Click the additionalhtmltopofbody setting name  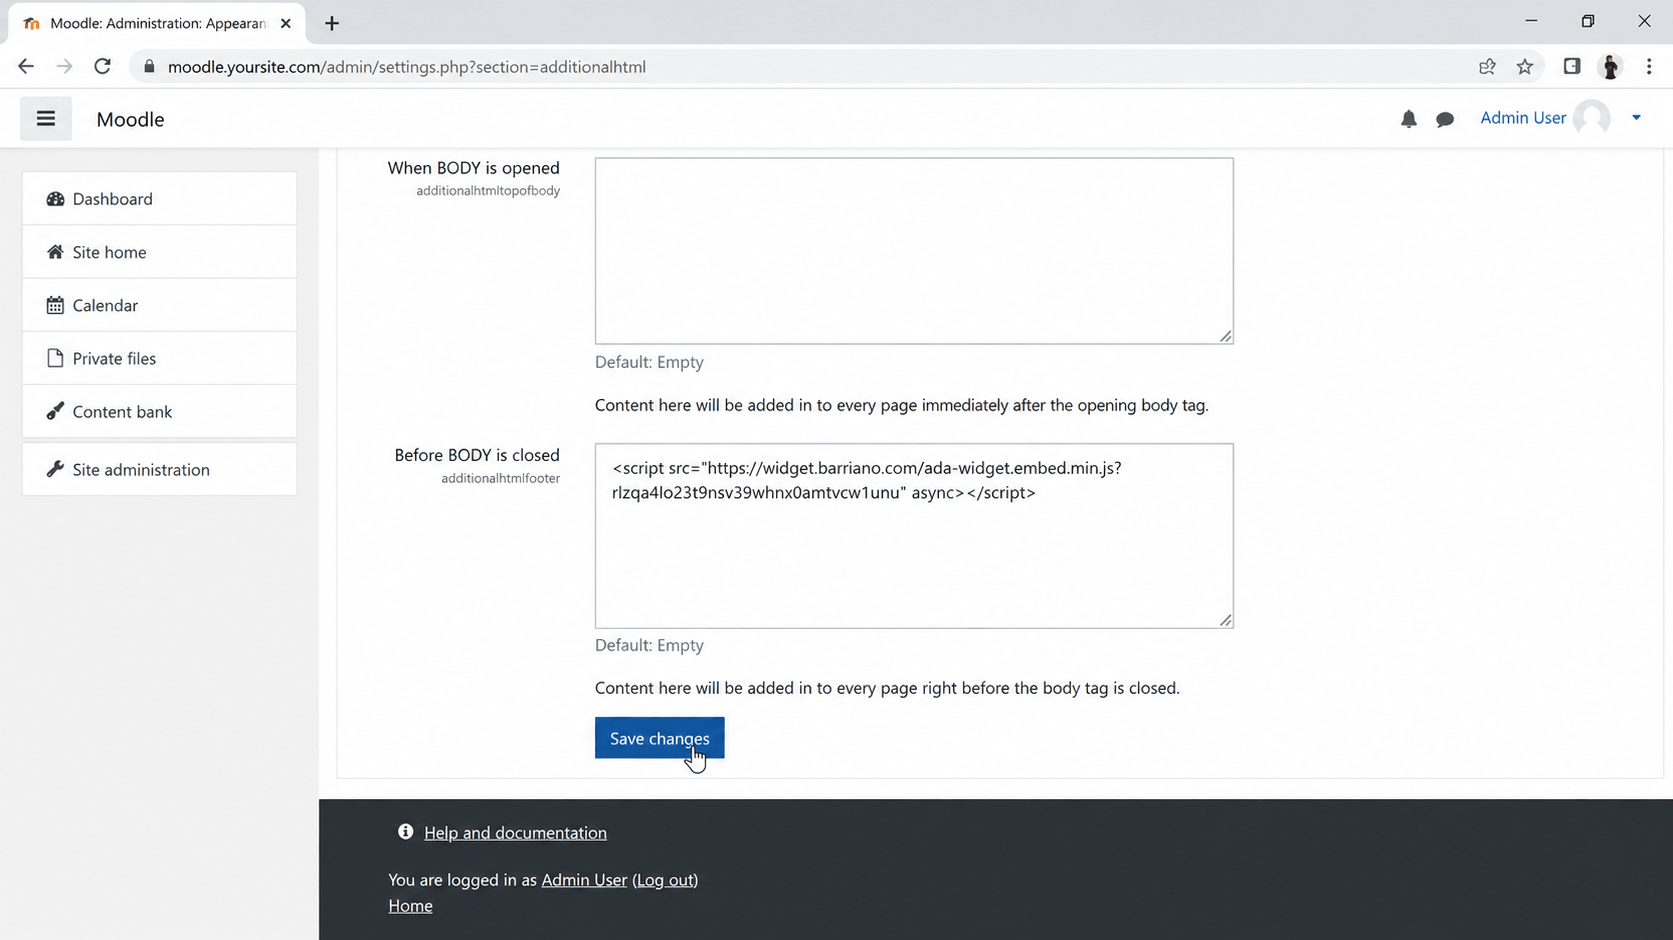488,191
